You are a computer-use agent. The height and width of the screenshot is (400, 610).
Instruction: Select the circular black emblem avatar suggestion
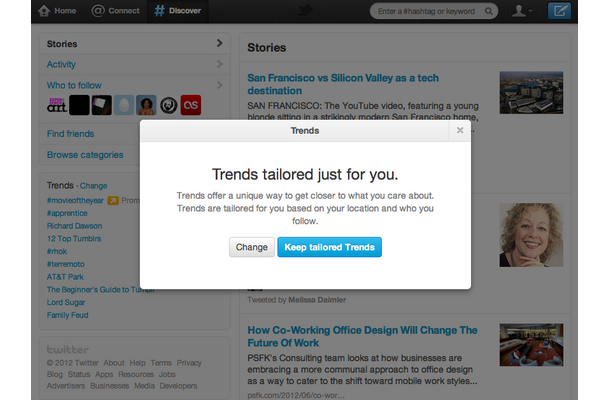tap(168, 105)
